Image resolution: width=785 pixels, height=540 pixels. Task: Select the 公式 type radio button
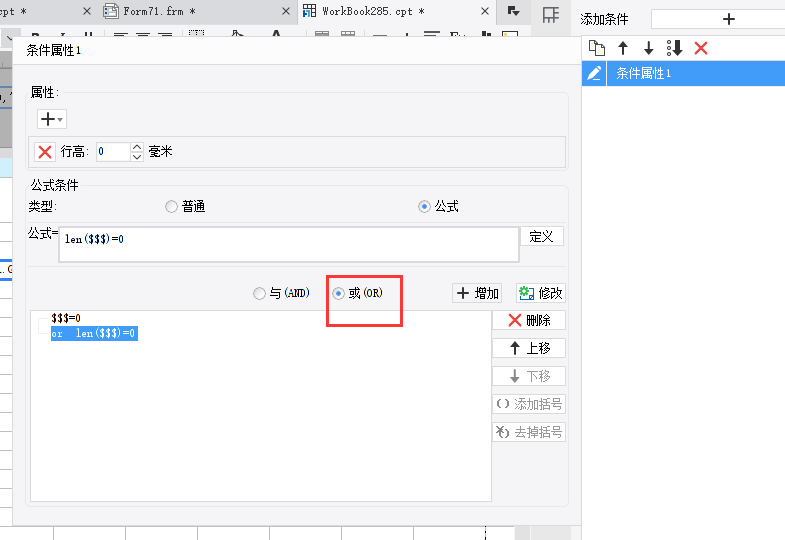tap(424, 207)
